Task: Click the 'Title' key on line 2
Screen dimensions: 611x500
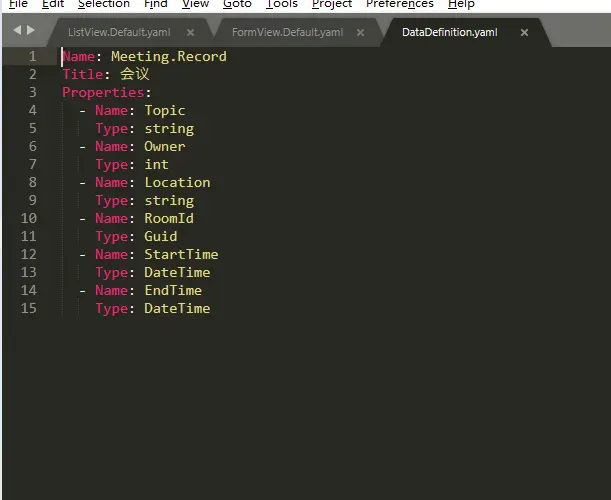Action: point(83,74)
